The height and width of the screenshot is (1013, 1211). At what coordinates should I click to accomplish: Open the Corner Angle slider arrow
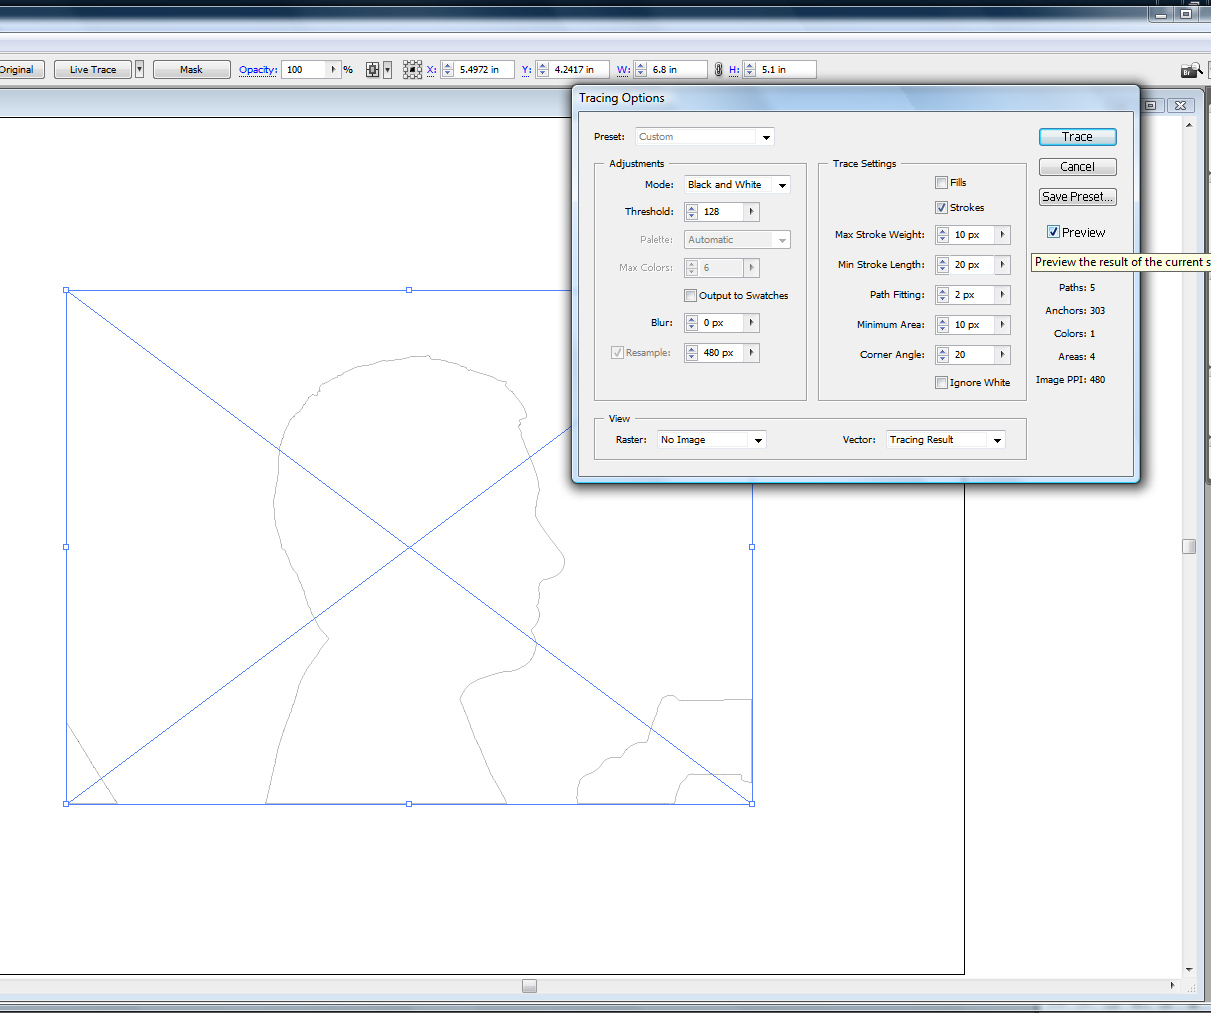(x=1003, y=355)
